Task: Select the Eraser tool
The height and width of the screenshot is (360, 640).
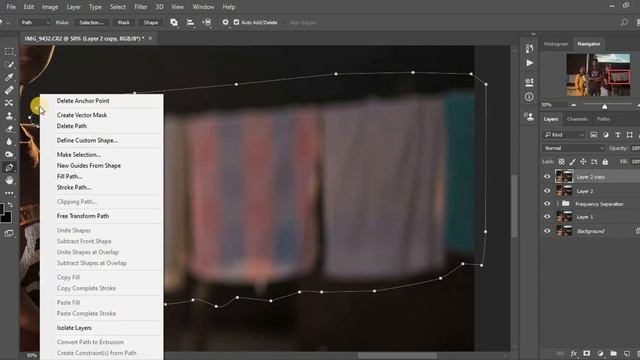Action: pyautogui.click(x=9, y=129)
